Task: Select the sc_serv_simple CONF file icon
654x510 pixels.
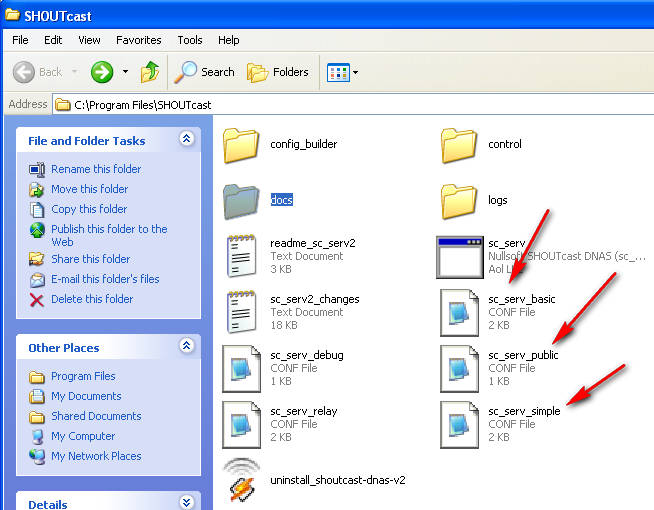Action: coord(459,425)
